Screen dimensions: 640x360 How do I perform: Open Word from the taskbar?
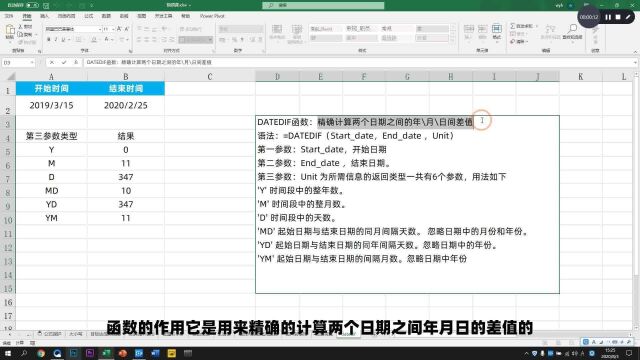[155, 353]
